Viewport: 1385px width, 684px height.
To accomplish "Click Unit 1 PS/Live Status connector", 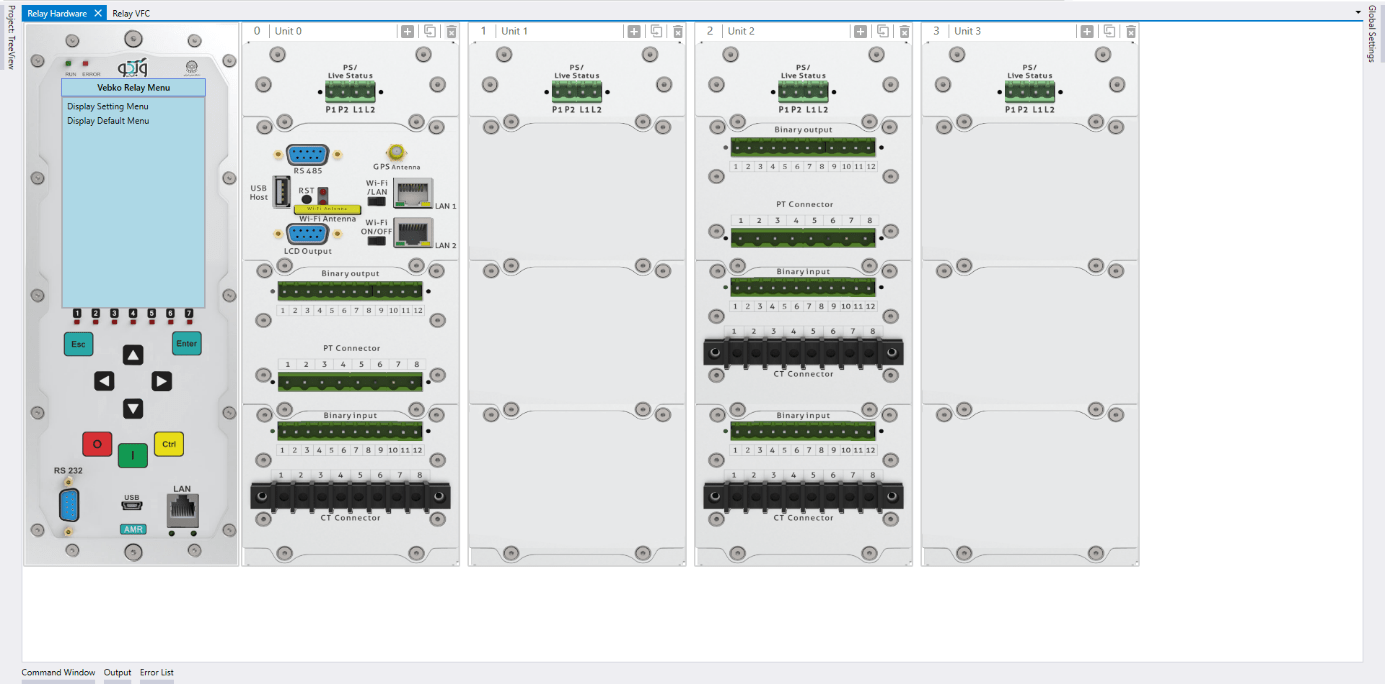I will point(577,92).
